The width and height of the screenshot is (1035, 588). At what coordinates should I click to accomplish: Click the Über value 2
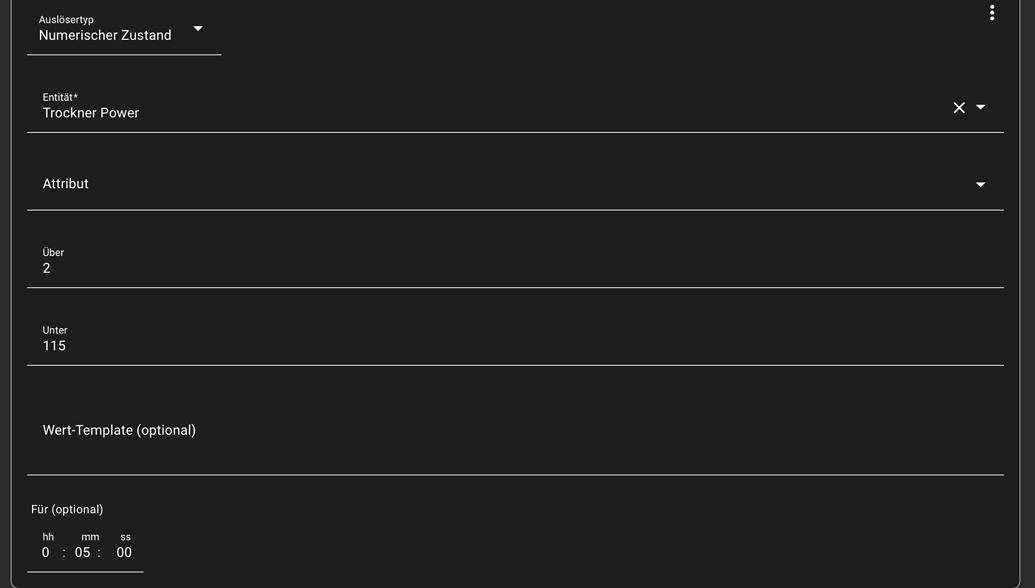pos(47,269)
